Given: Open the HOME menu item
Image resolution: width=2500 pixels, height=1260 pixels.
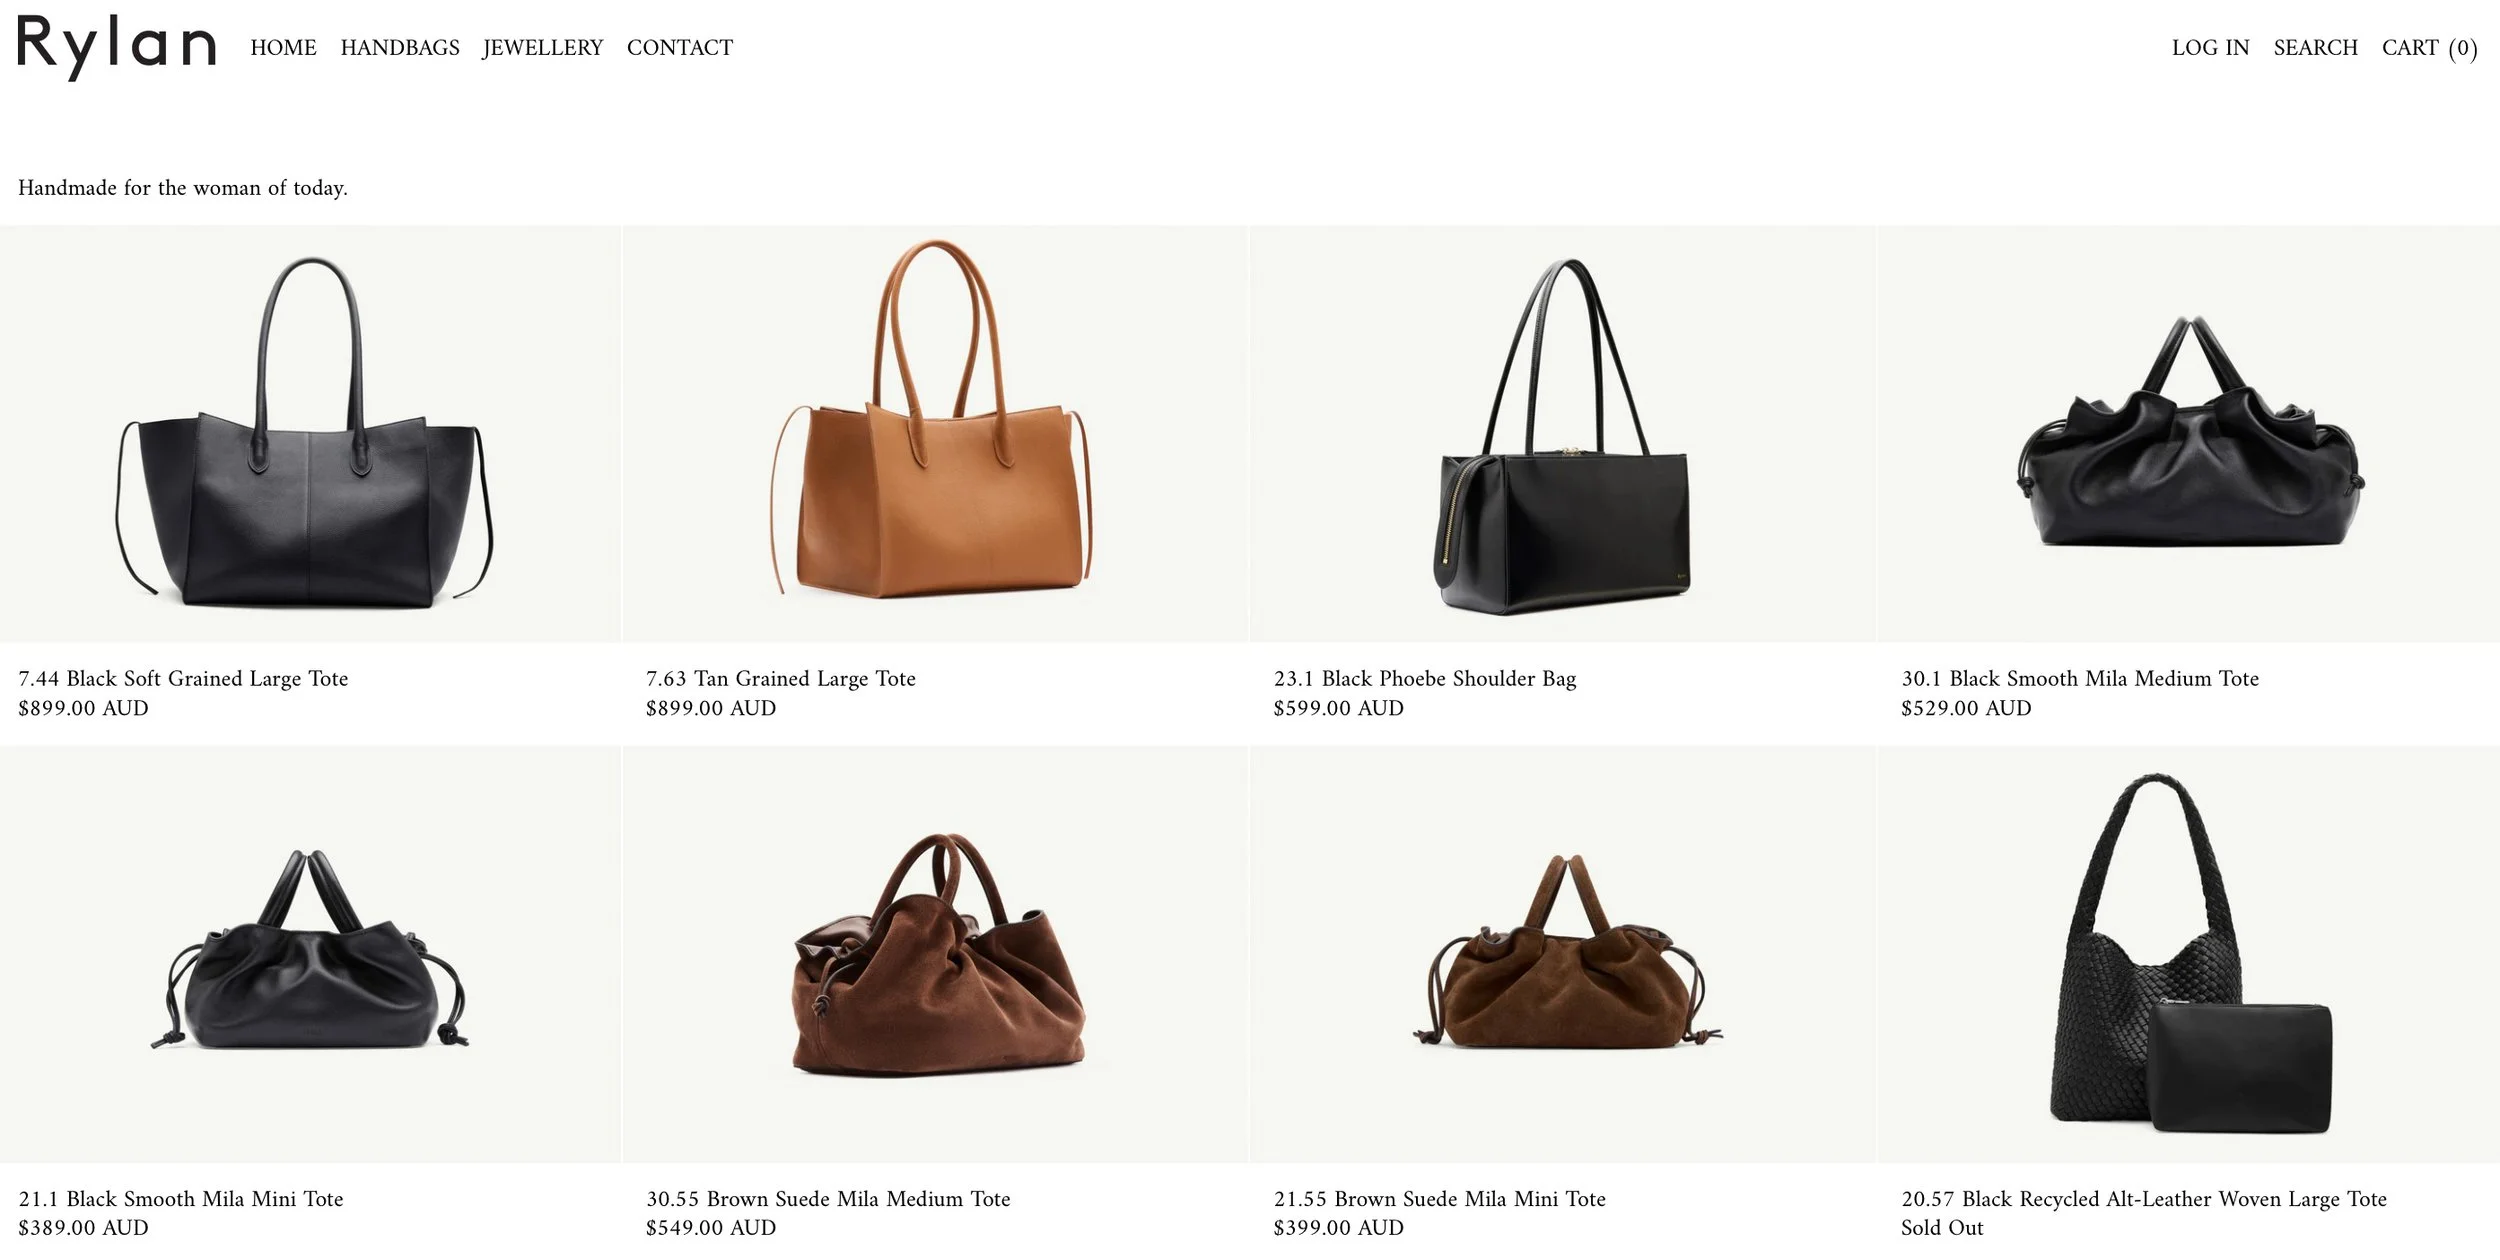Looking at the screenshot, I should (283, 47).
